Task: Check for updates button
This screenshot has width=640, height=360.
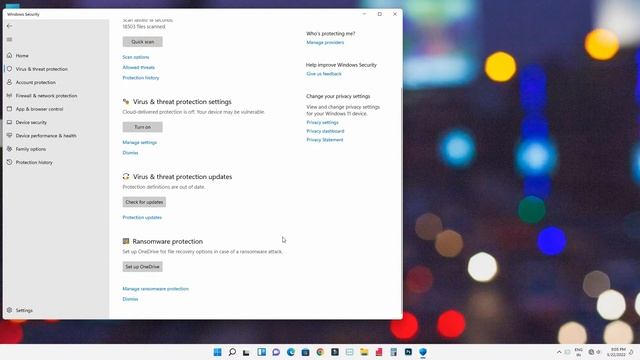Action: pos(144,202)
